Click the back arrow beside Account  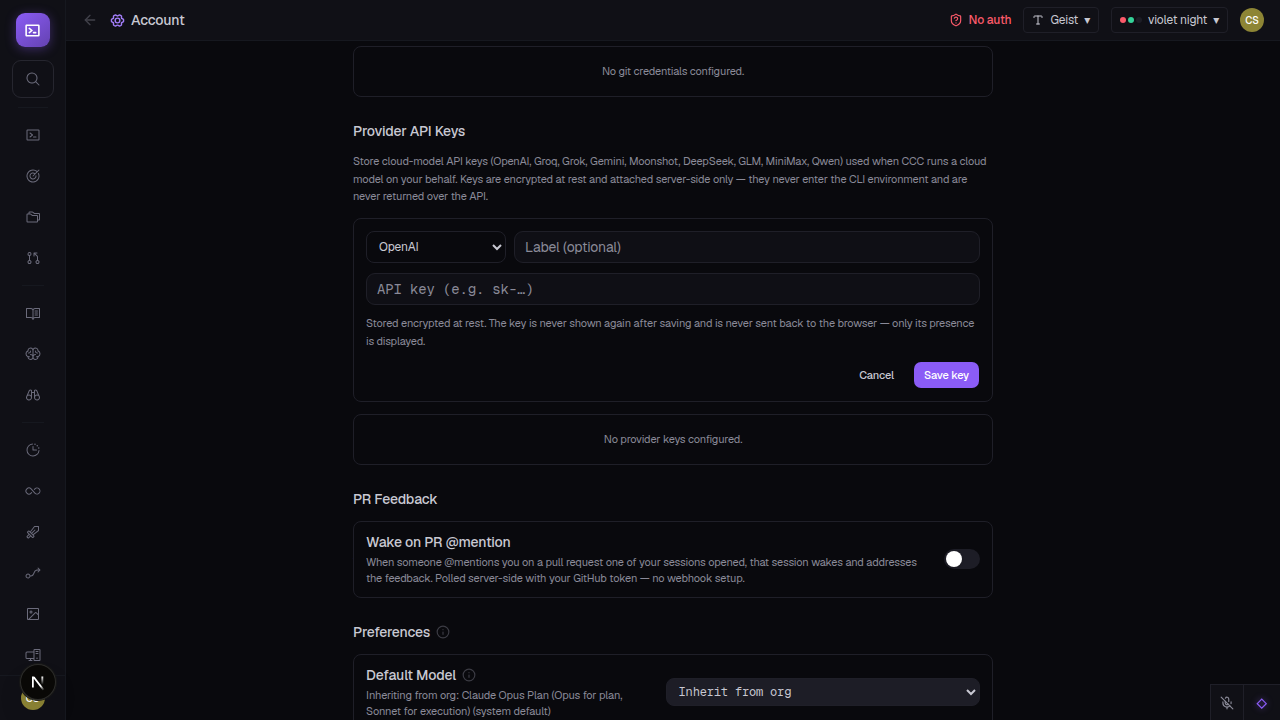click(90, 20)
